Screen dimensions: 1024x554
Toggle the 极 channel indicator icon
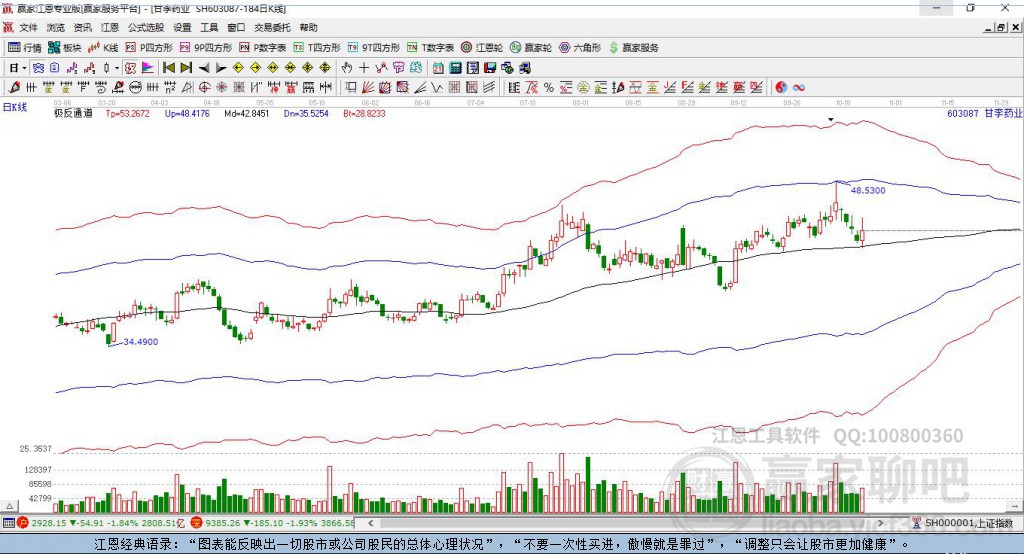(x=130, y=68)
